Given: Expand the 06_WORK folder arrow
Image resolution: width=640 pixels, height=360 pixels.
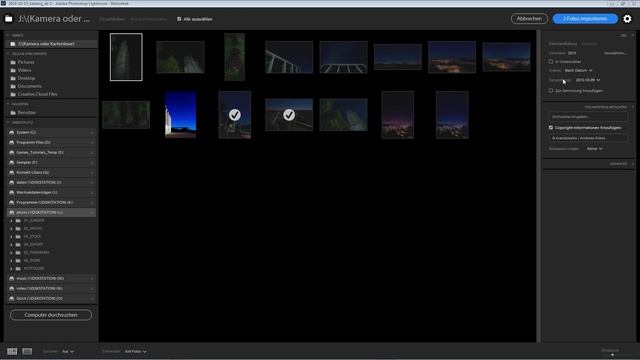Looking at the screenshot, I should [x=11, y=260].
